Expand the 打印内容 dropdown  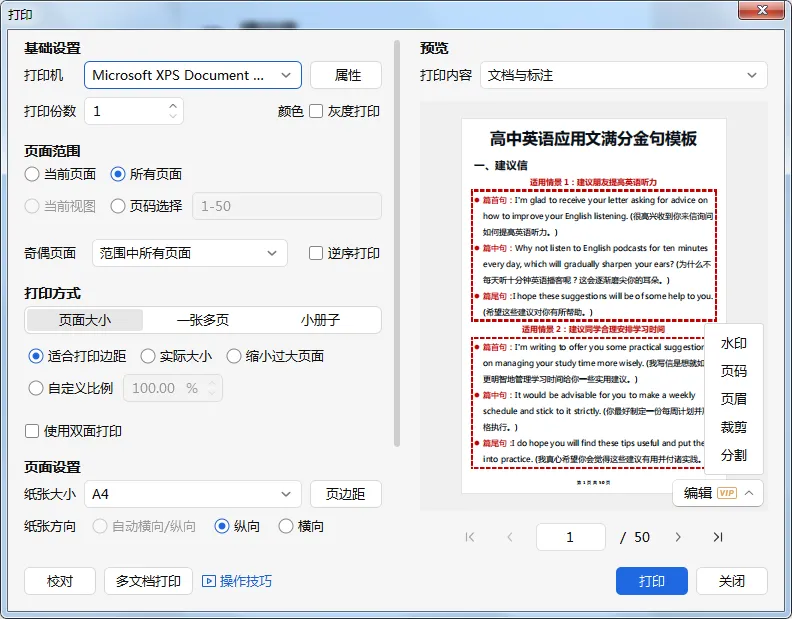[624, 75]
